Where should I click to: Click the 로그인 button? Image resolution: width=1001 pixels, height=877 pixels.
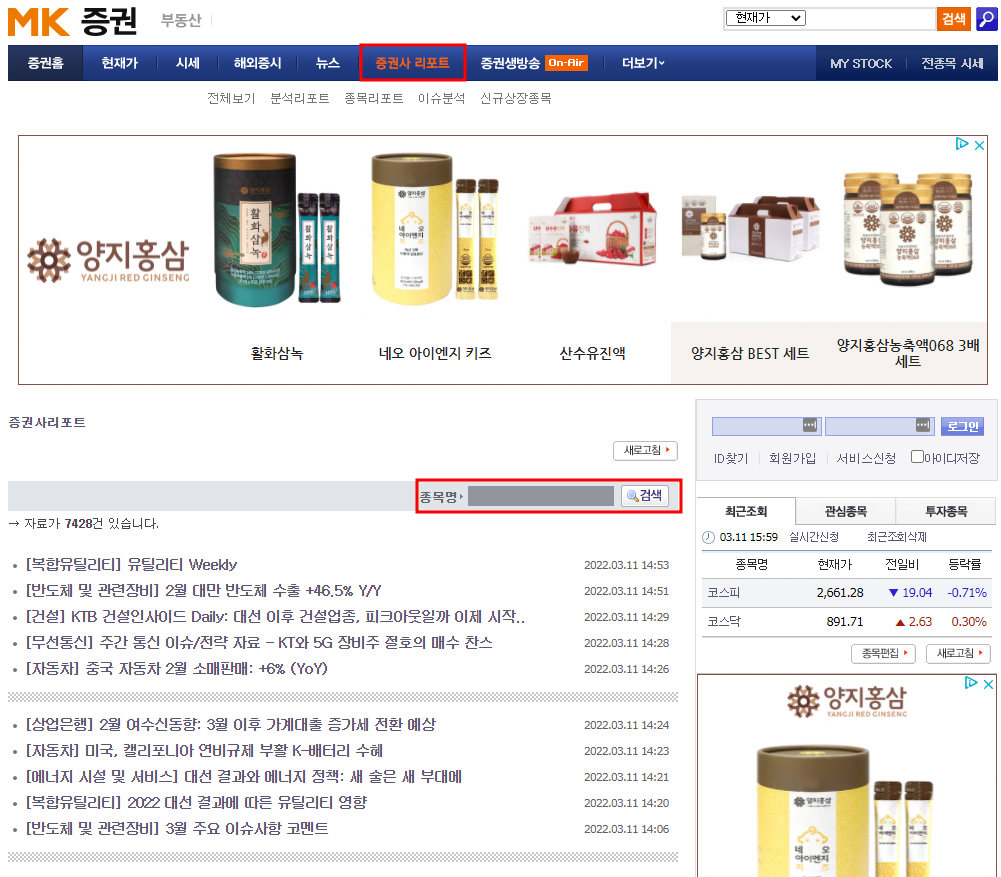(x=962, y=426)
